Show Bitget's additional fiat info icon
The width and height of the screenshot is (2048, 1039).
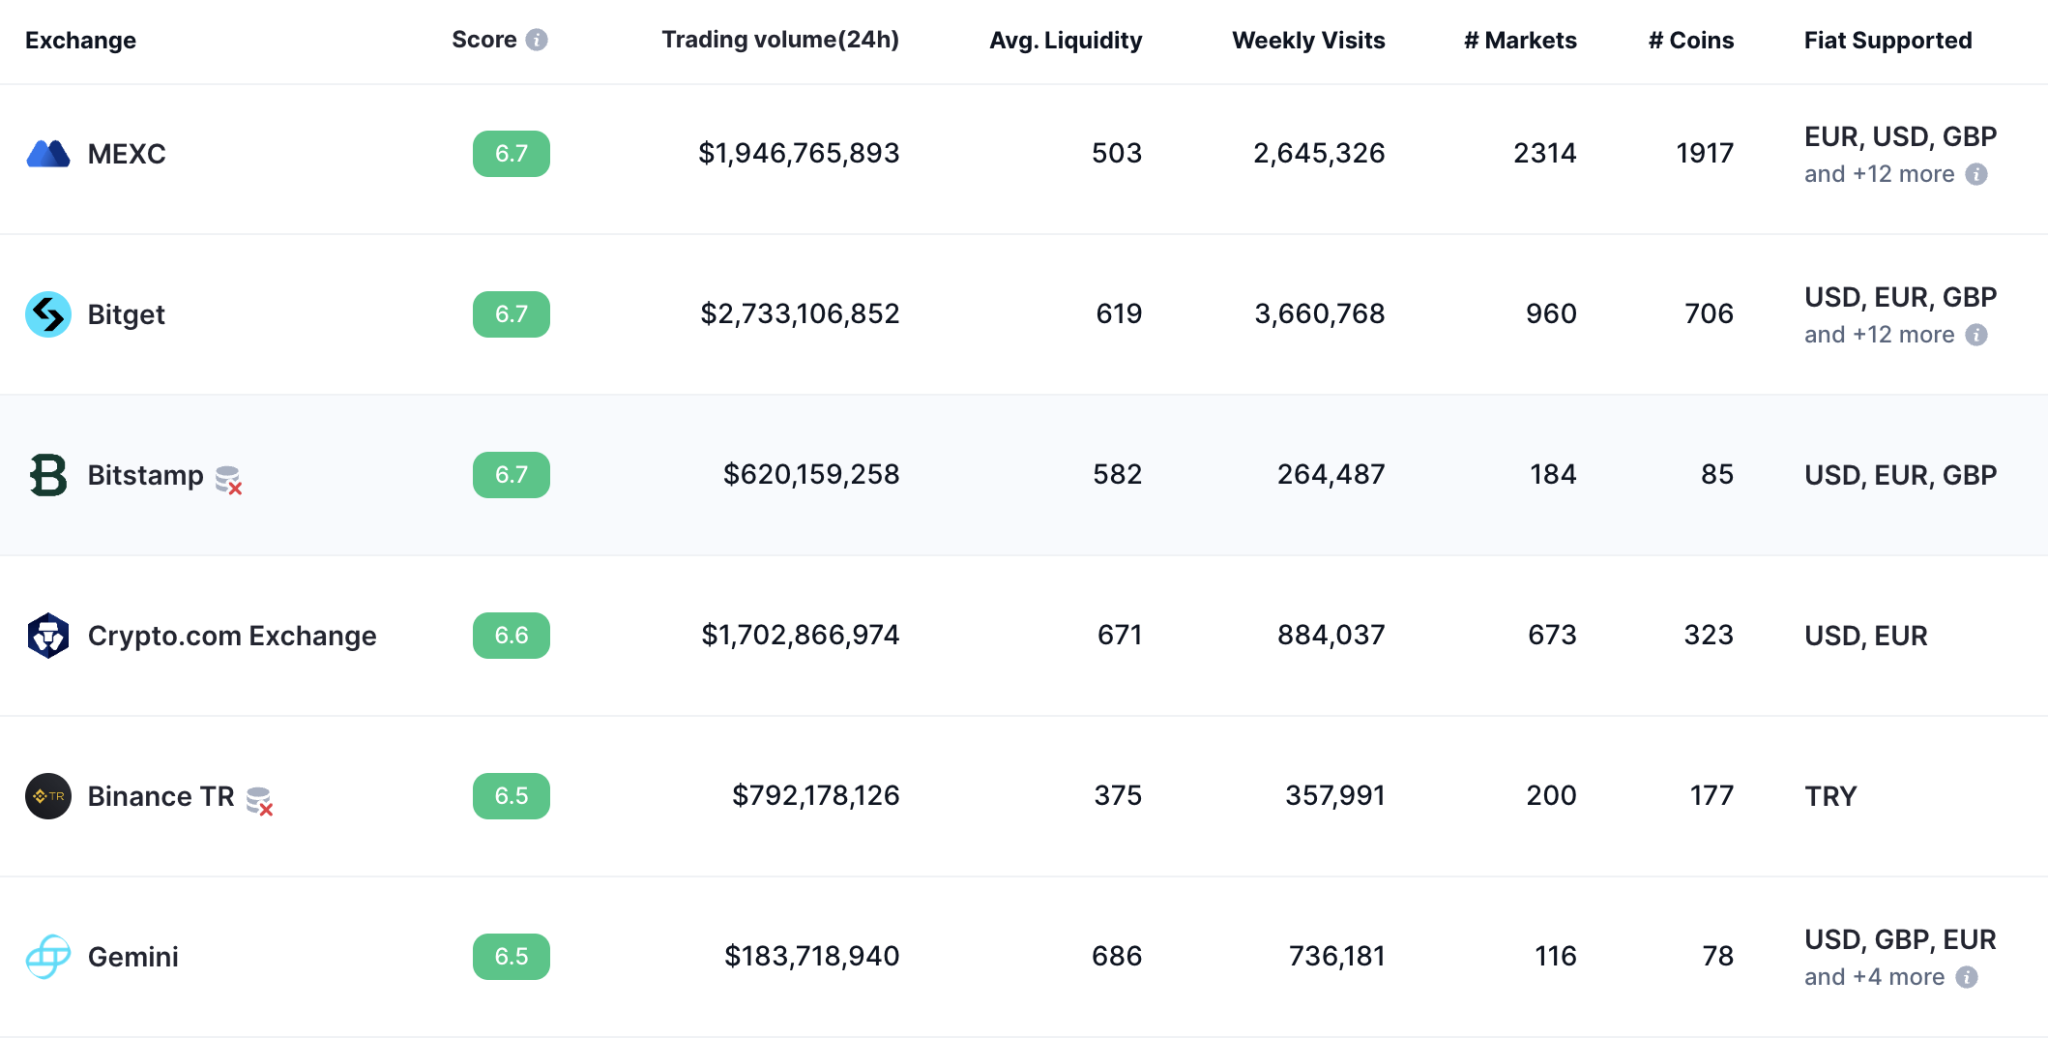coord(1976,335)
